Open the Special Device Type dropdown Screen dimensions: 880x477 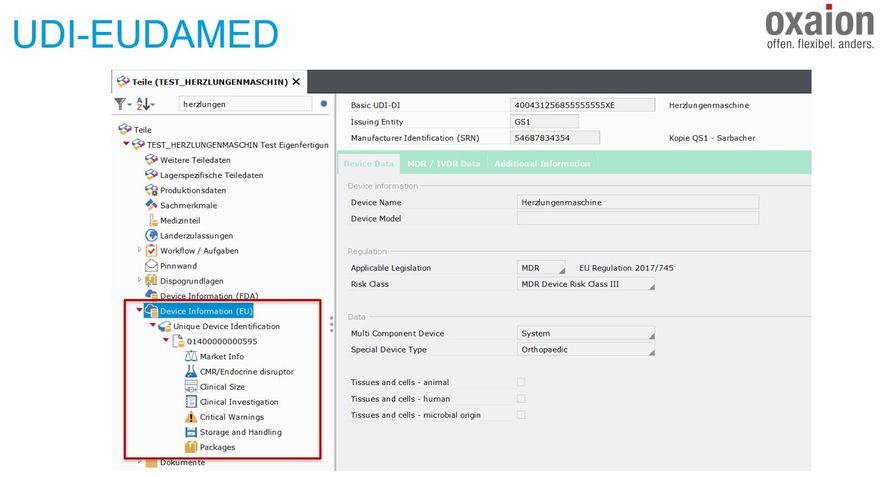(x=585, y=350)
